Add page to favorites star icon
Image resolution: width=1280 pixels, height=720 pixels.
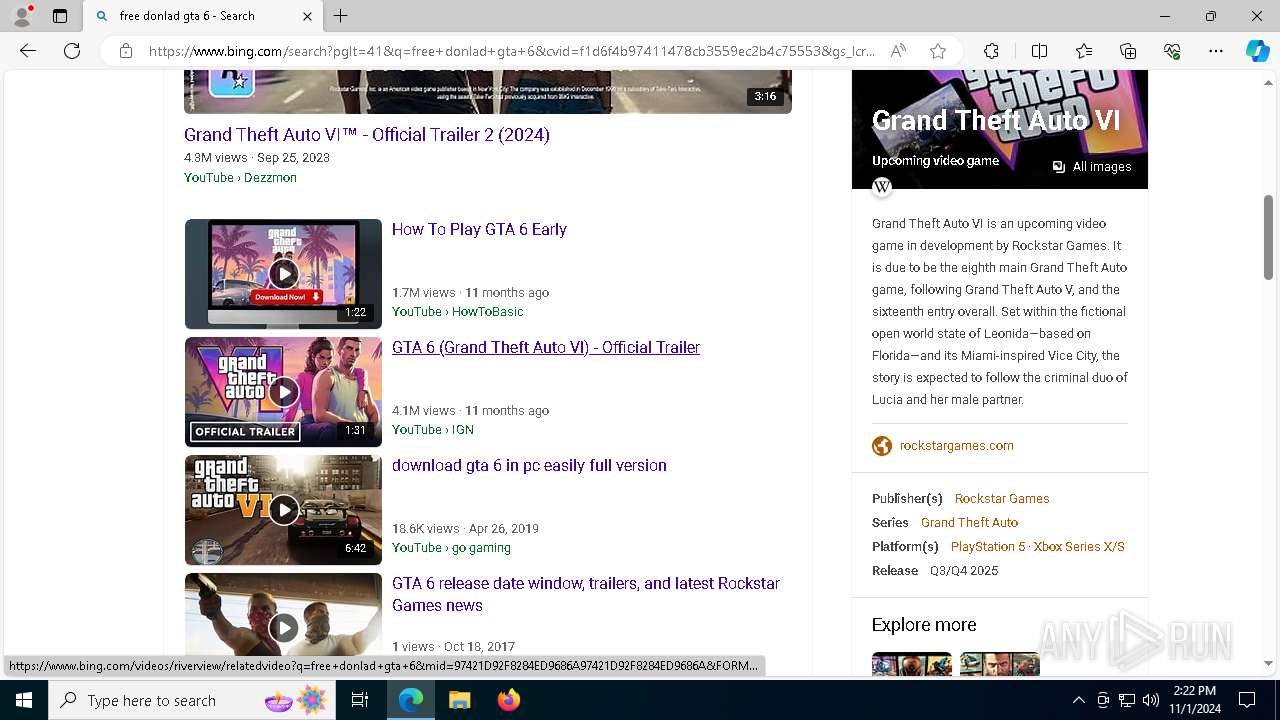coord(938,51)
